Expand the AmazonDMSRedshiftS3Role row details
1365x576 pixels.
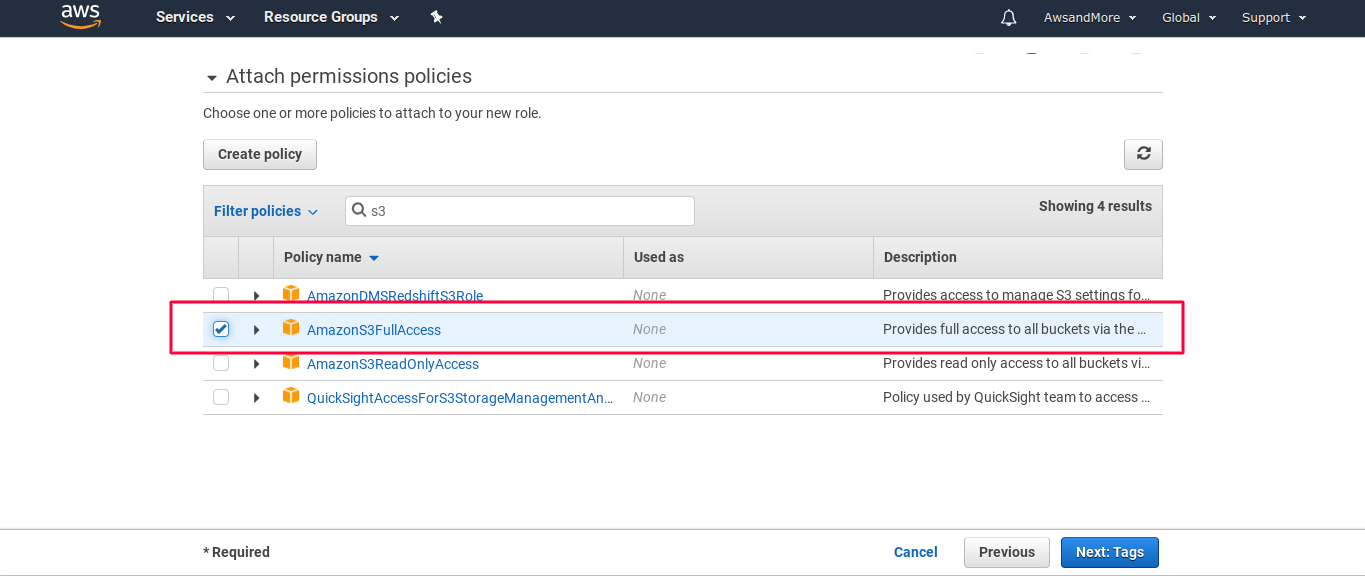click(x=256, y=296)
